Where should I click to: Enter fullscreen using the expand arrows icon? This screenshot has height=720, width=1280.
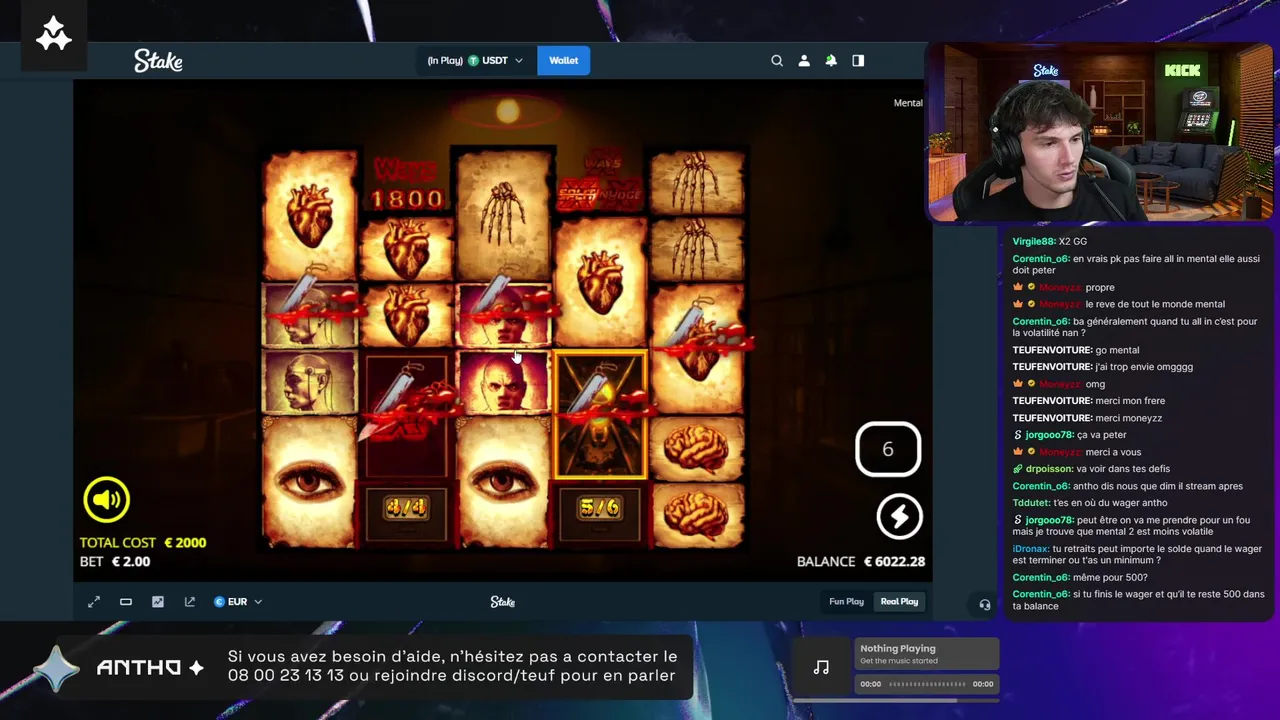(x=94, y=602)
